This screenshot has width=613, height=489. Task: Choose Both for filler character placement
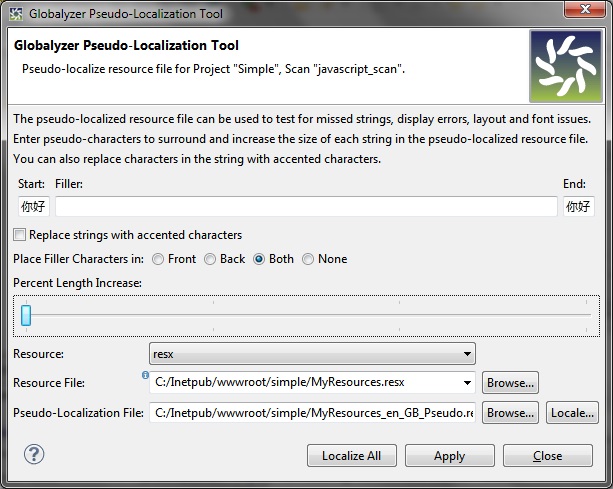259,259
